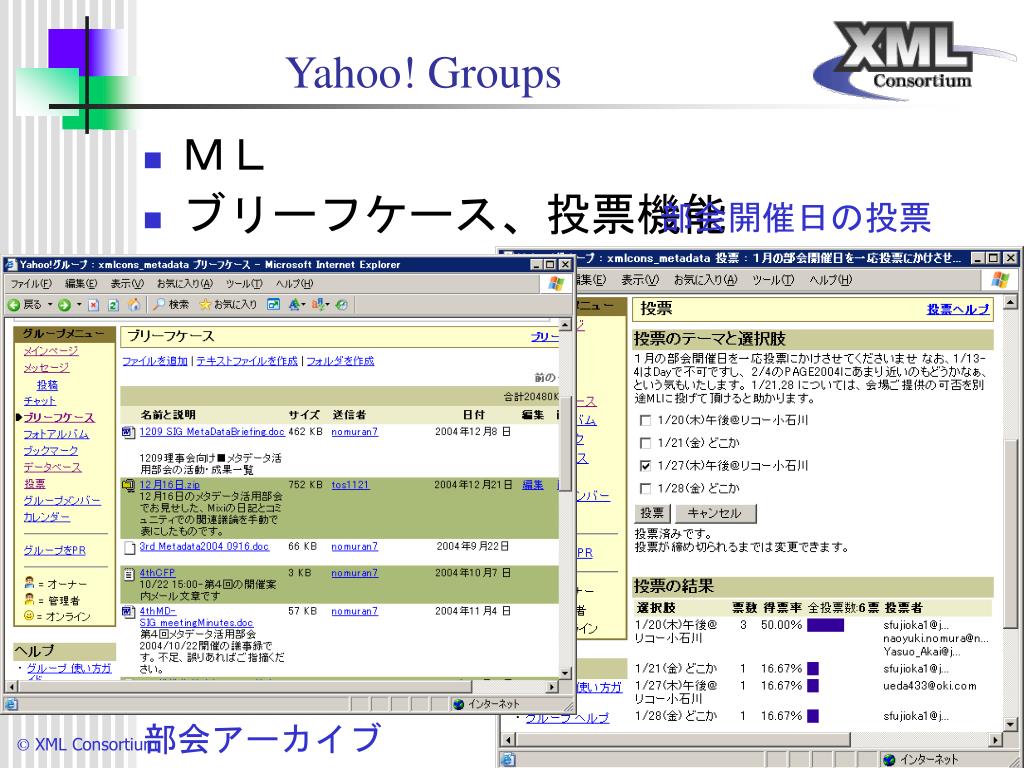Click Word icon beside 1209_SIG_MetaDataBriefing.doc

(x=129, y=432)
